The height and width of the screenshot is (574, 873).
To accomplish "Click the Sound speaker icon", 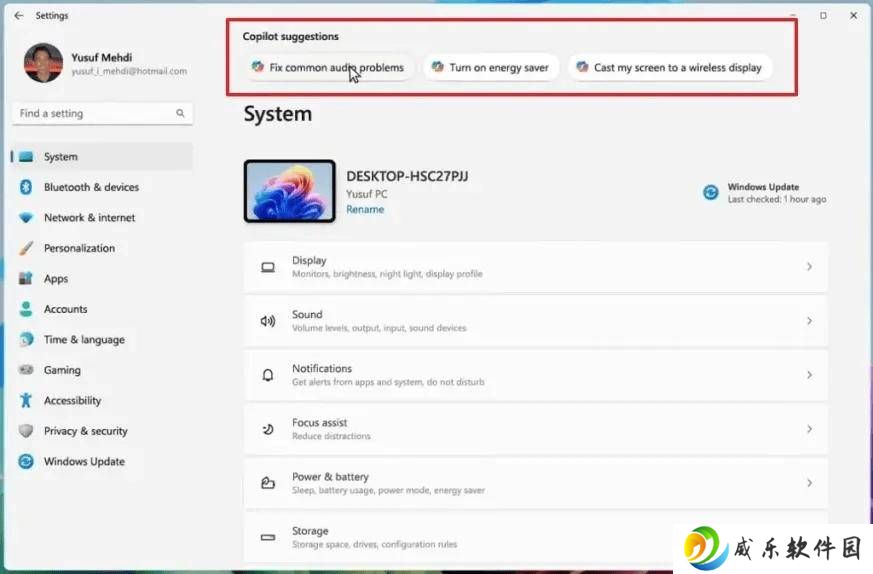I will [268, 321].
